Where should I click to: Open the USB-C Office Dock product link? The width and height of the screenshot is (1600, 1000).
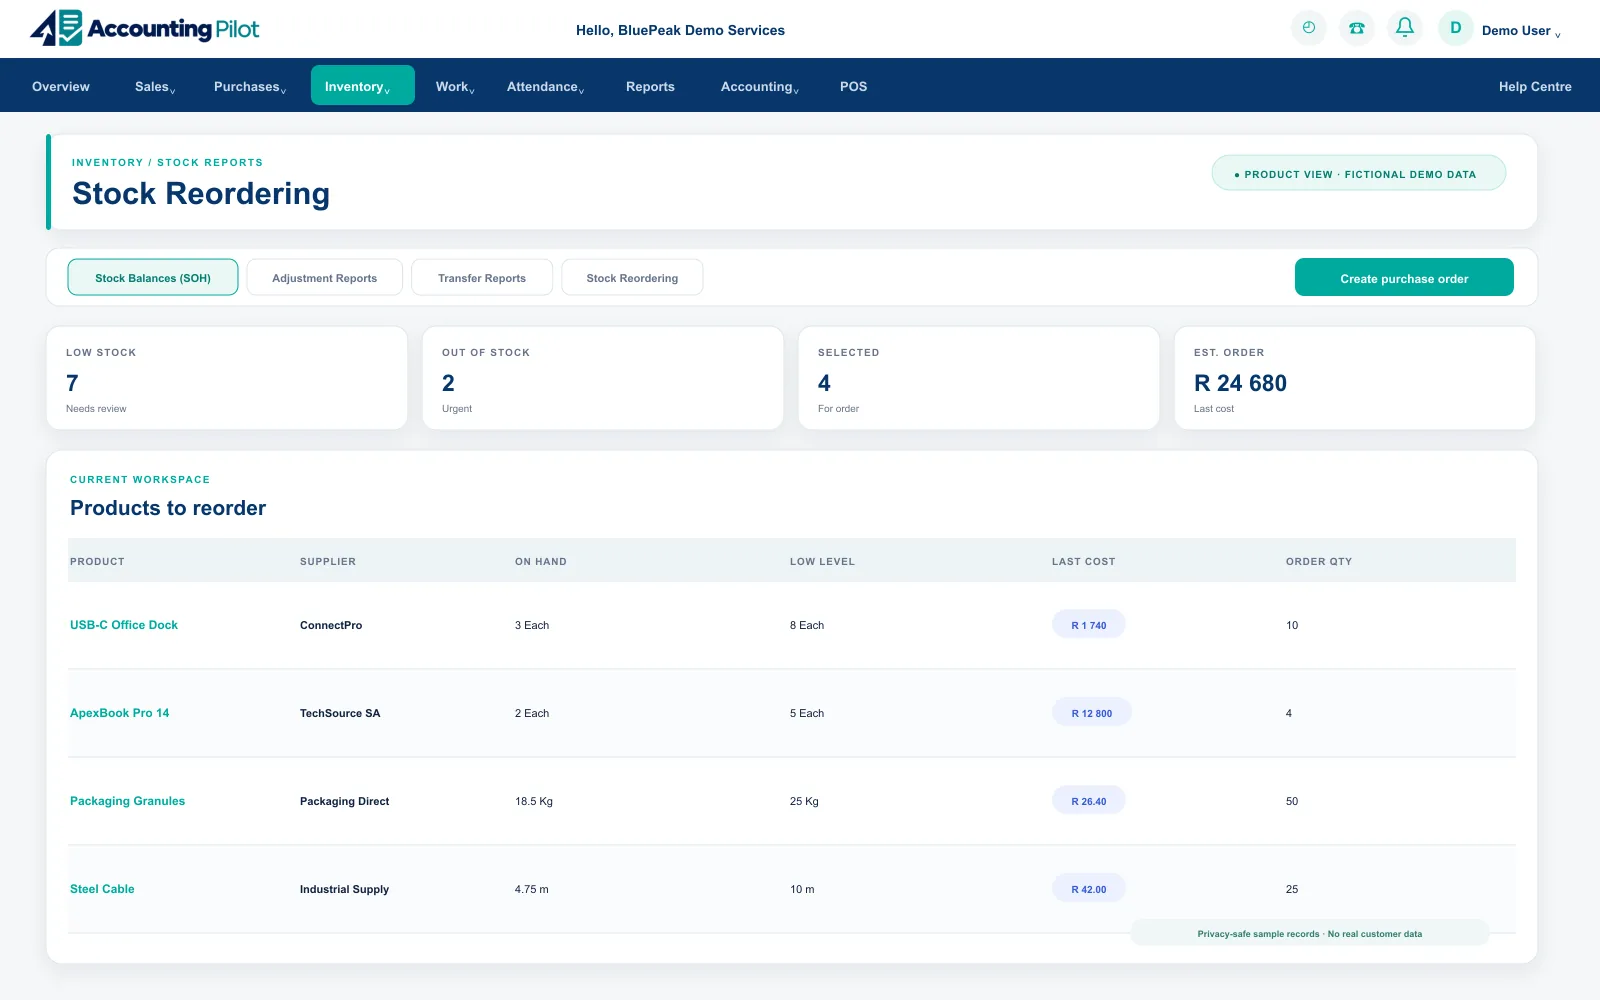tap(124, 625)
